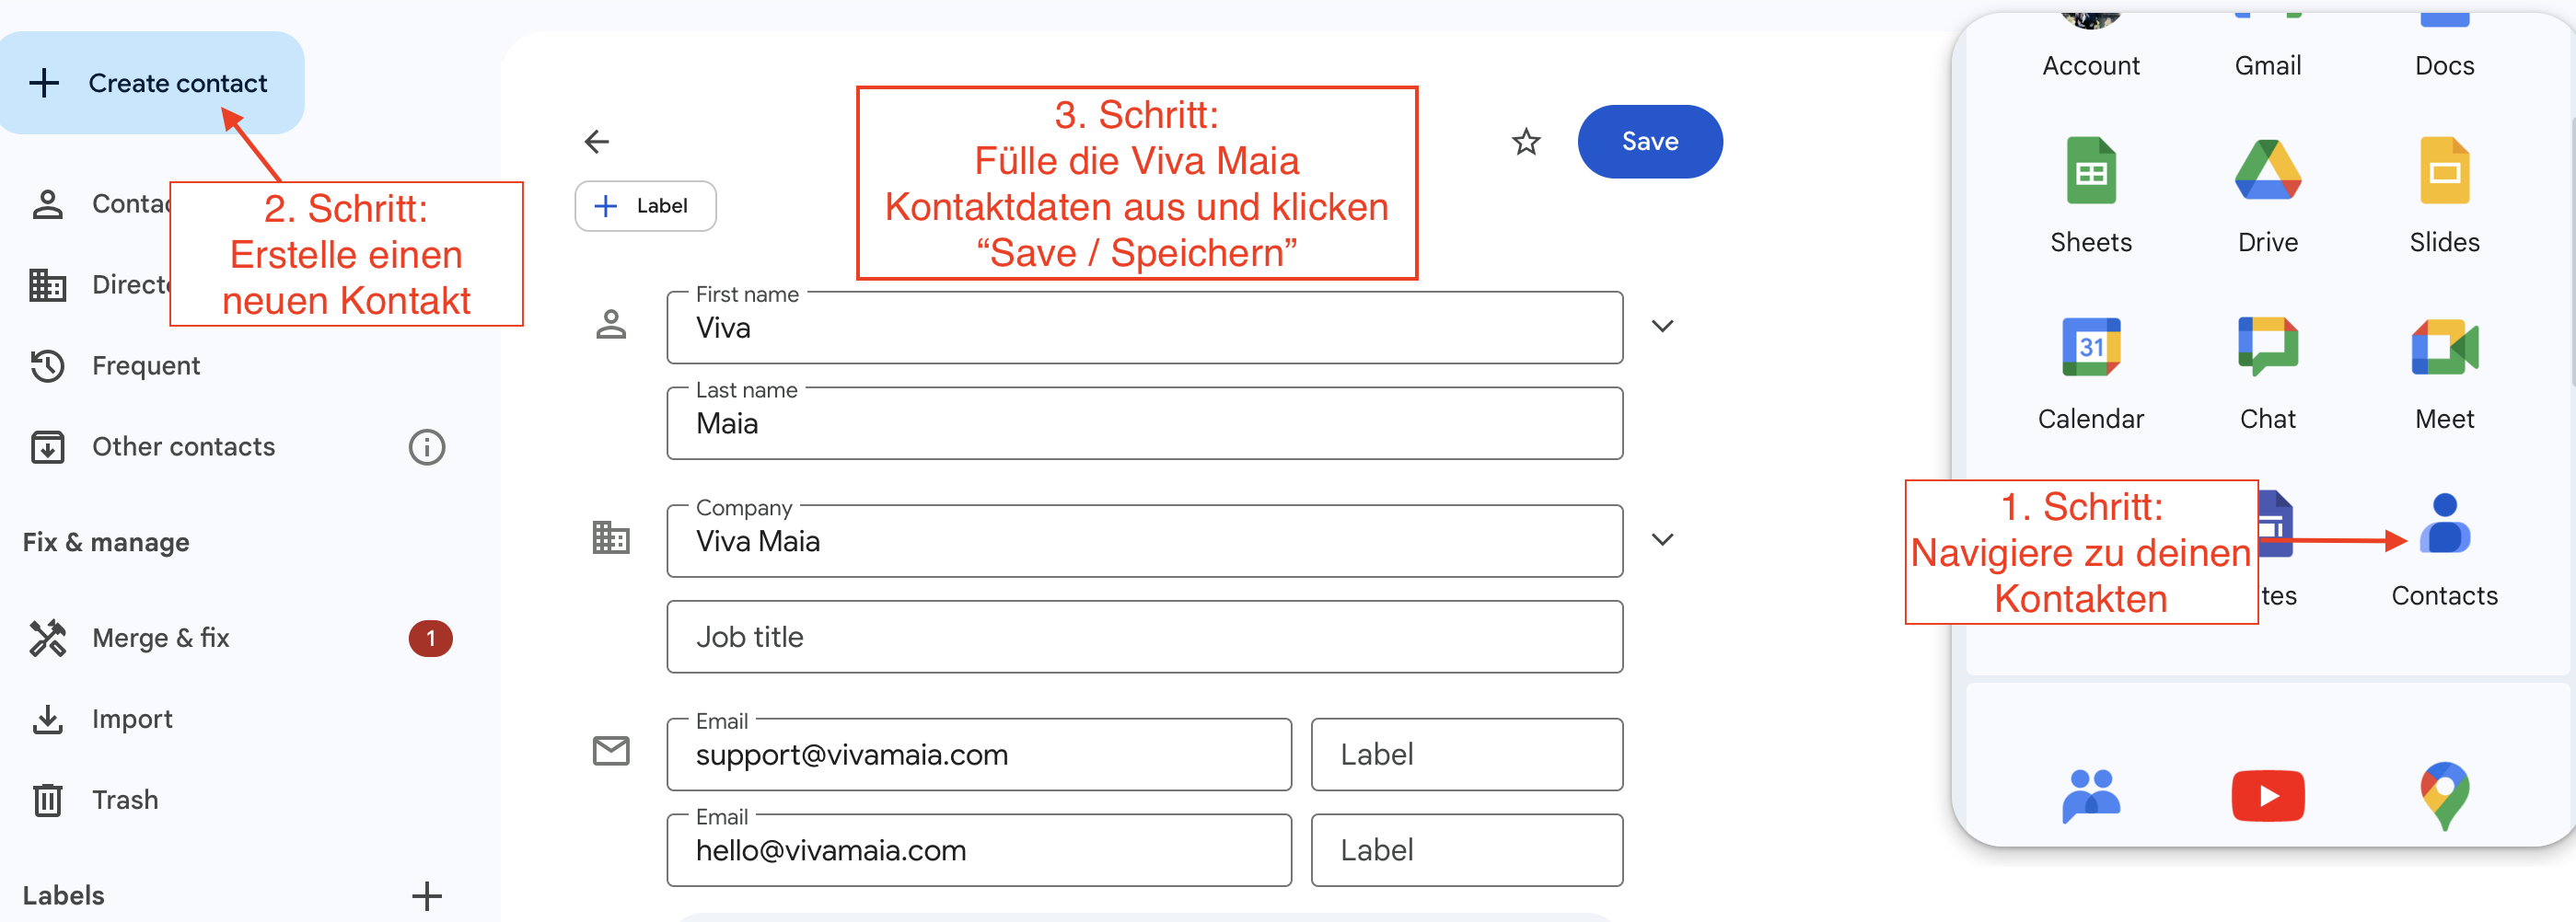Screen dimensions: 2576x922
Task: Open Calendar app icon
Action: (2090, 347)
